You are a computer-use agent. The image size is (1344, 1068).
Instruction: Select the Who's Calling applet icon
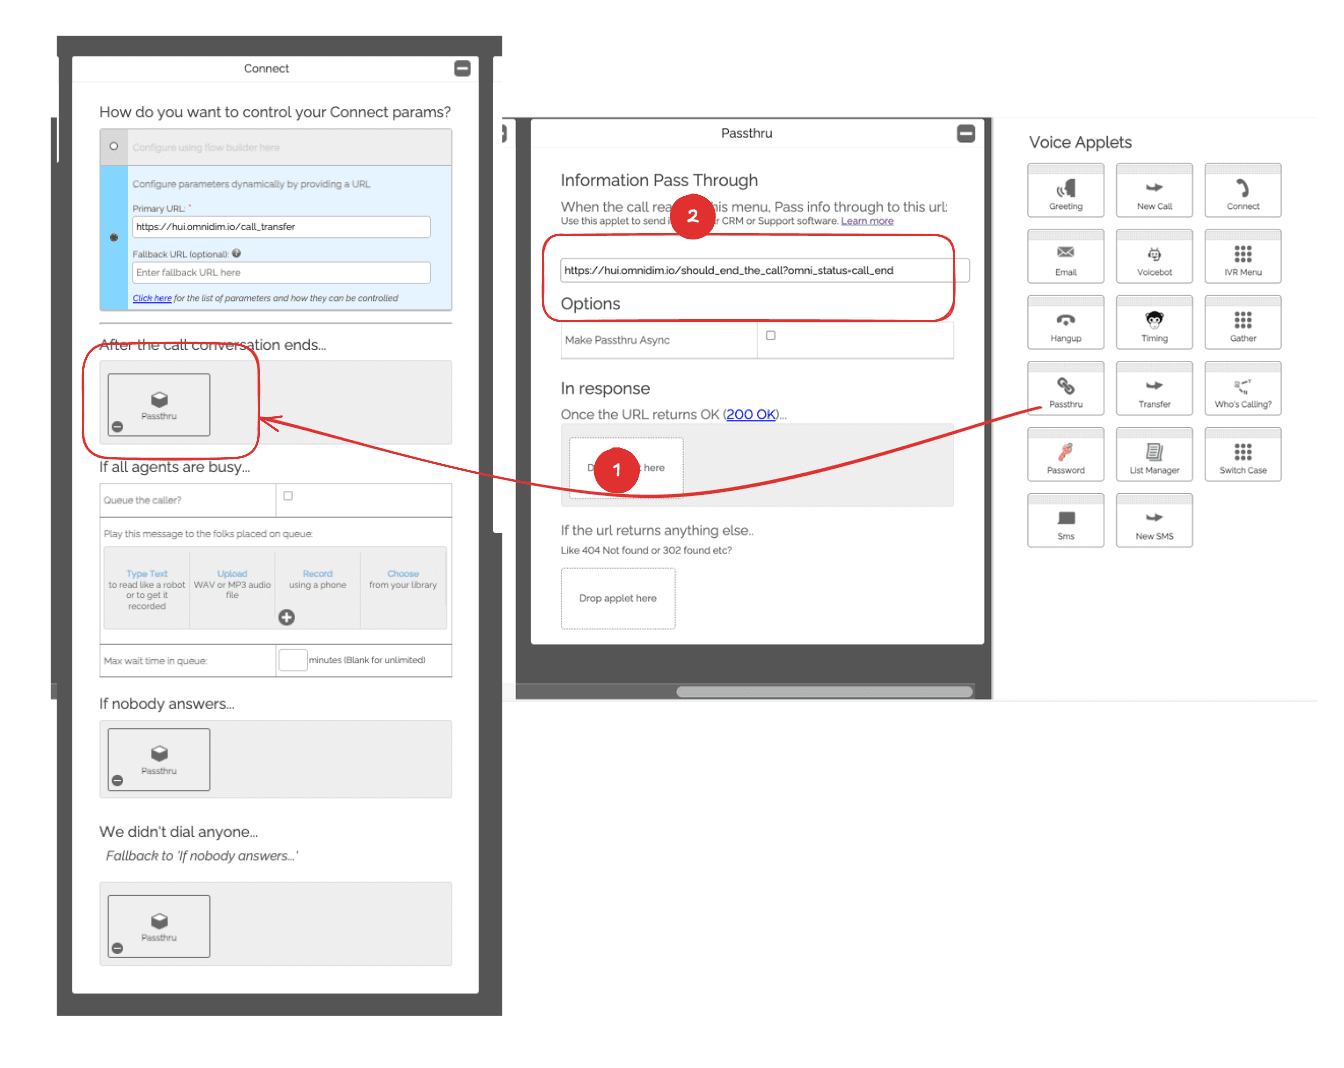click(1243, 388)
